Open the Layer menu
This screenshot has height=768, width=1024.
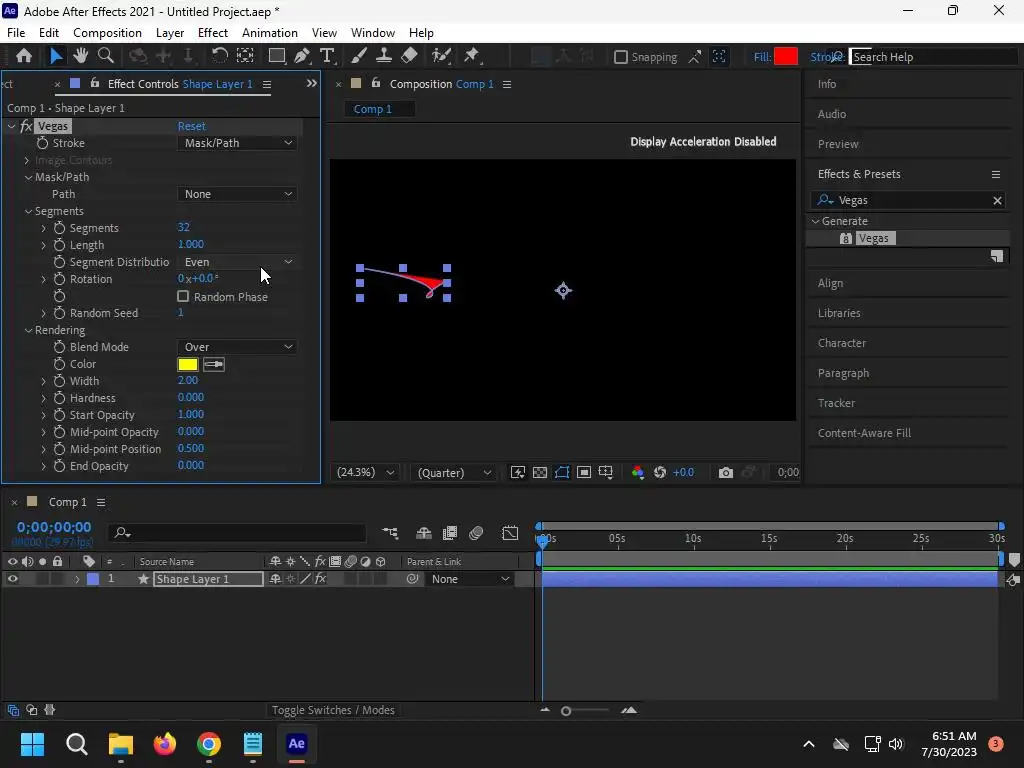[170, 33]
